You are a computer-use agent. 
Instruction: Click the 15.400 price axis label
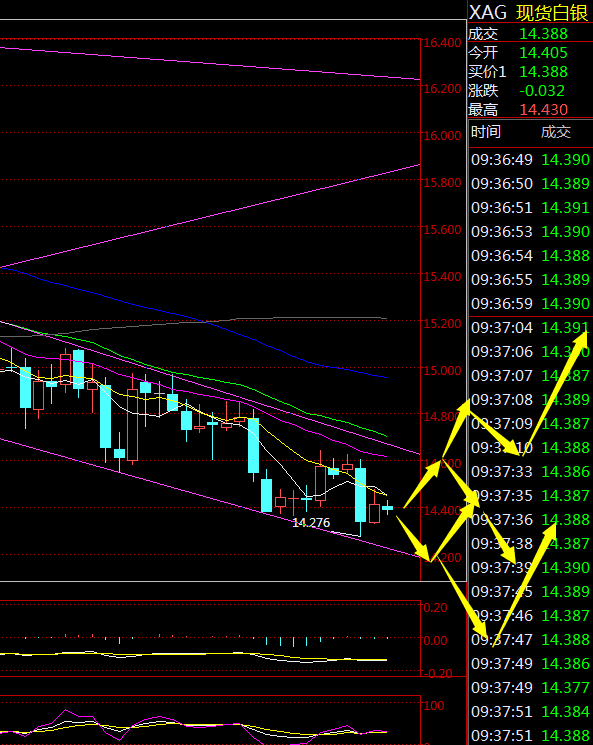click(442, 277)
